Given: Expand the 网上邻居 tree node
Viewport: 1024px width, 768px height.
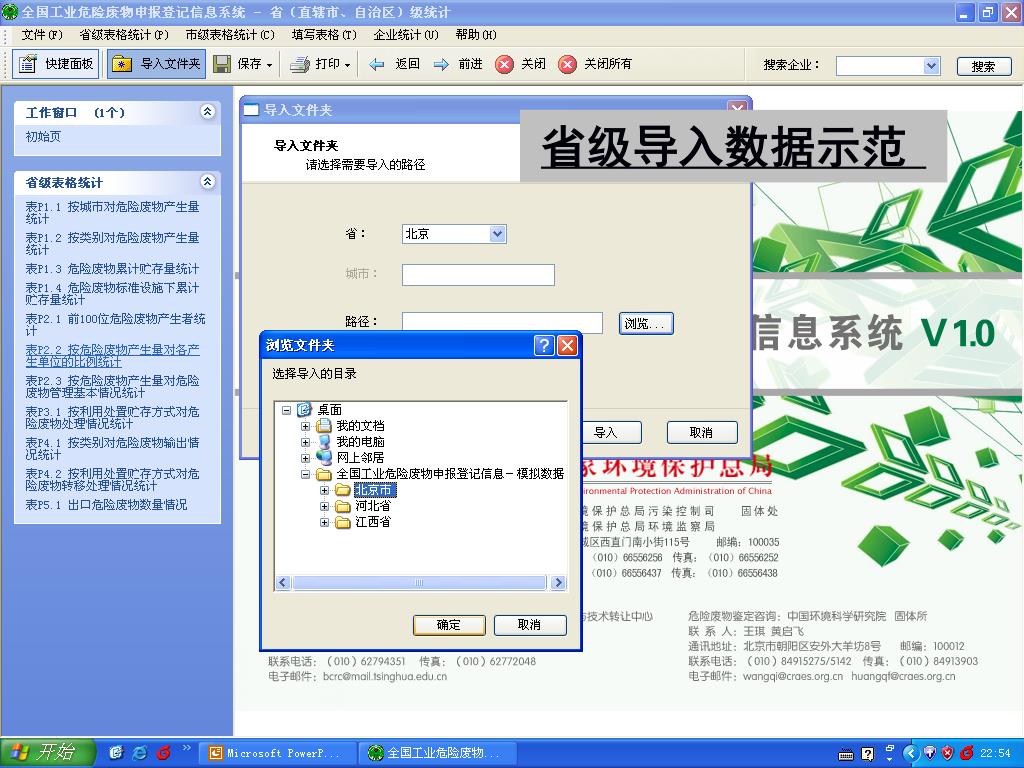Looking at the screenshot, I should pos(305,458).
